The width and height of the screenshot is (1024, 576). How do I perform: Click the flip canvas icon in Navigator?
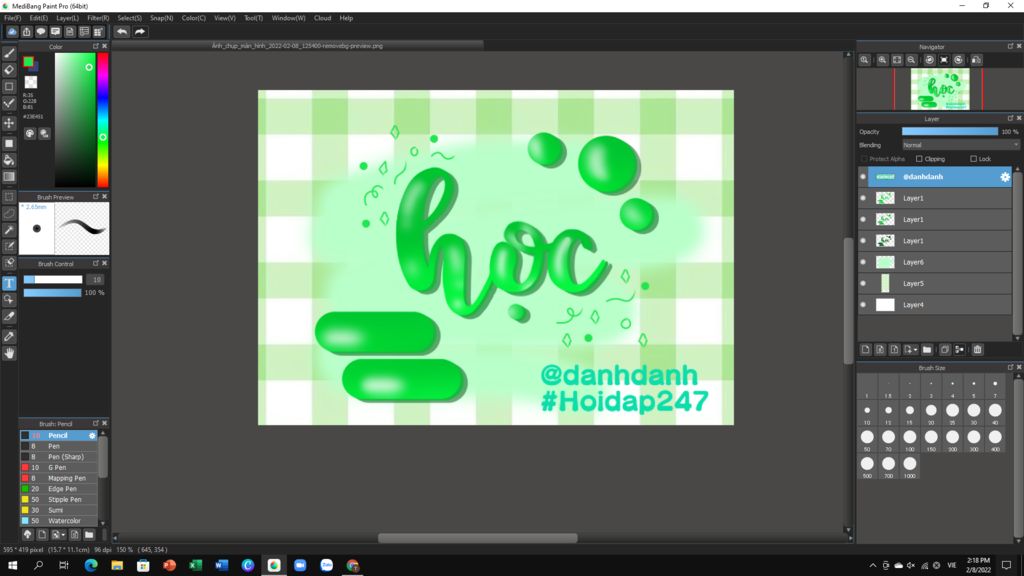click(x=976, y=59)
